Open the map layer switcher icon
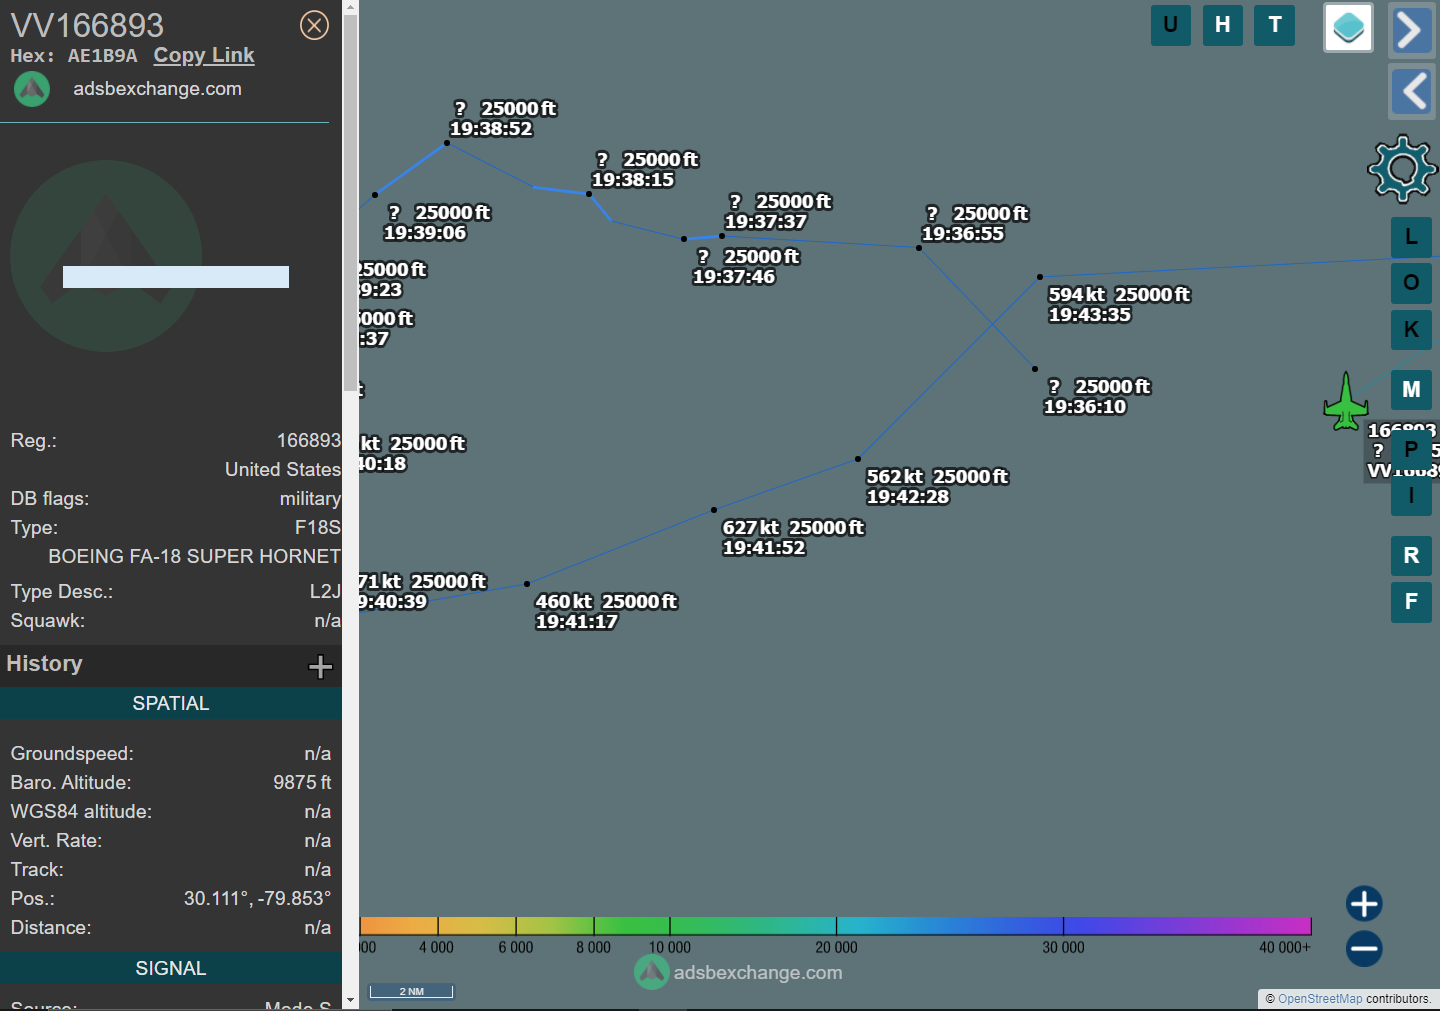Screen dimensions: 1440x1011 tap(1348, 27)
